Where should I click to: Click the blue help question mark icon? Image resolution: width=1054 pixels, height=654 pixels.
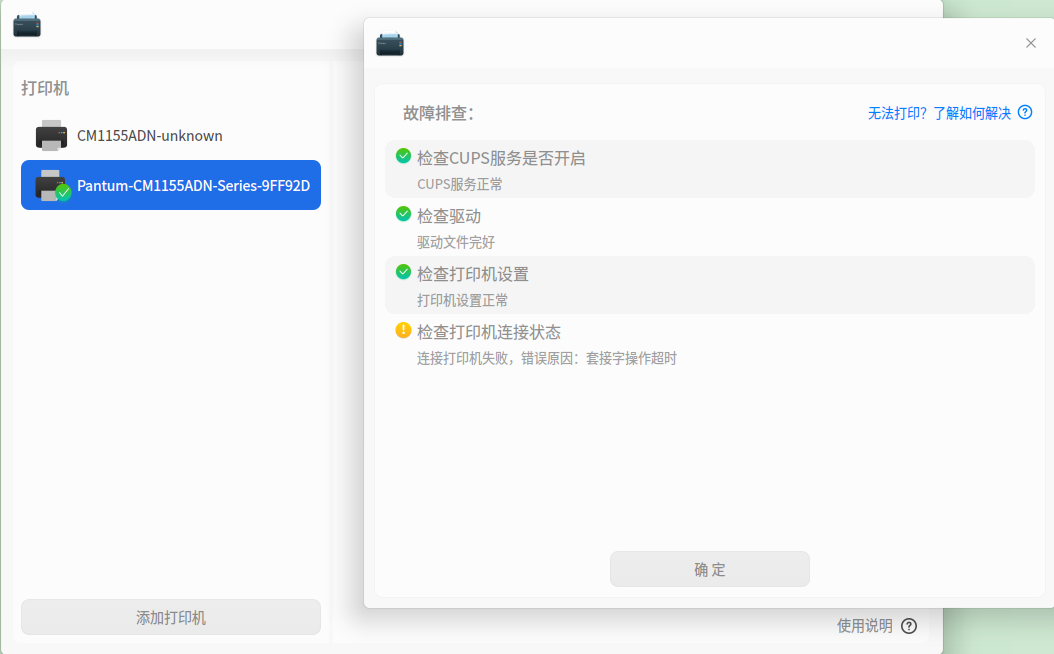click(x=1025, y=112)
